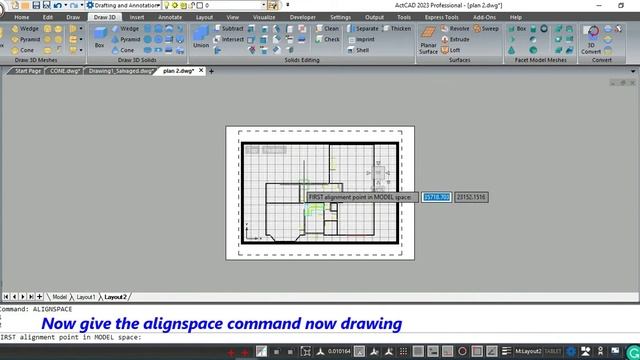The height and width of the screenshot is (360, 640).
Task: Click the Undo arrow icon
Action: pyautogui.click(x=57, y=5)
